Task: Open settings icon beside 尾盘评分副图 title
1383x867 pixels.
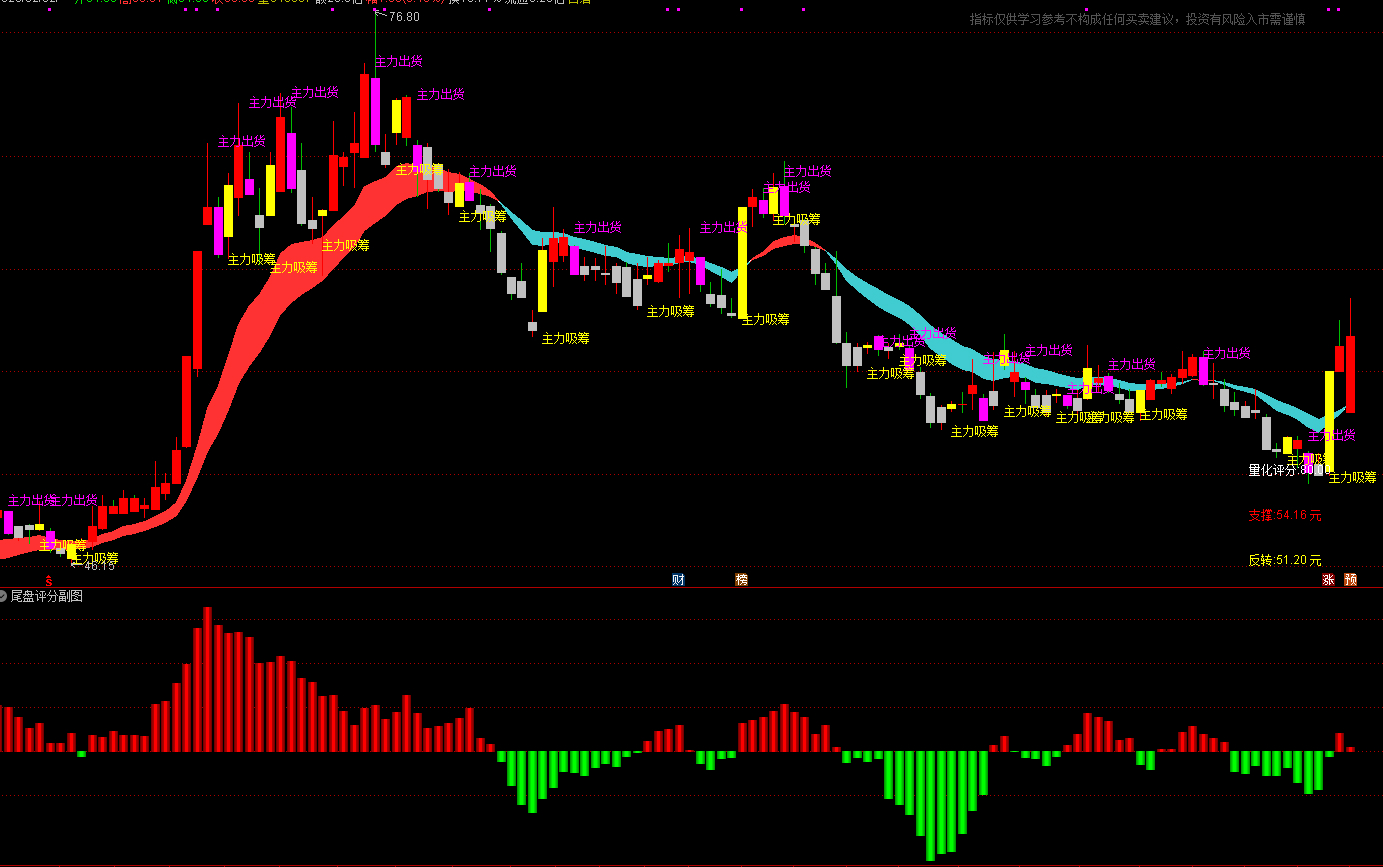Action: click(x=4, y=596)
